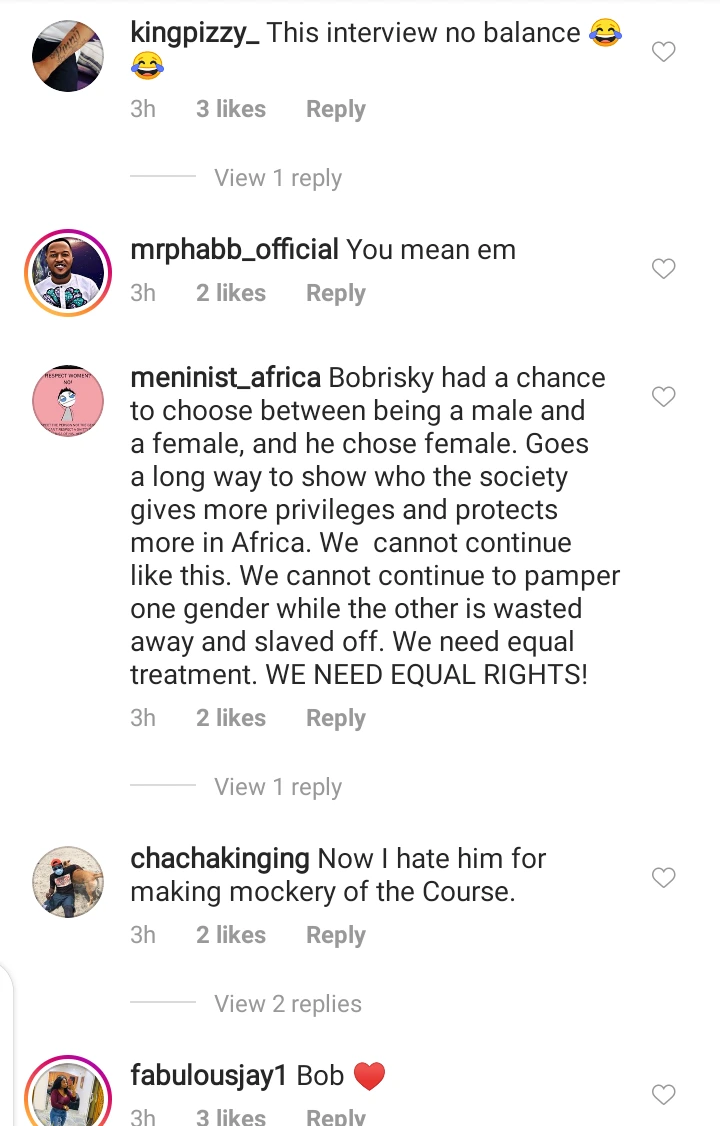
Task: Heart the chachakinging comment
Action: 664,877
